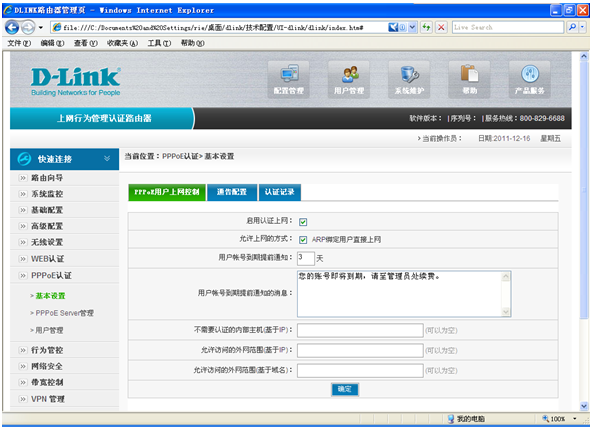The image size is (593, 431).
Task: Click the 日期:2011-12-16 text
Action: pos(504,139)
